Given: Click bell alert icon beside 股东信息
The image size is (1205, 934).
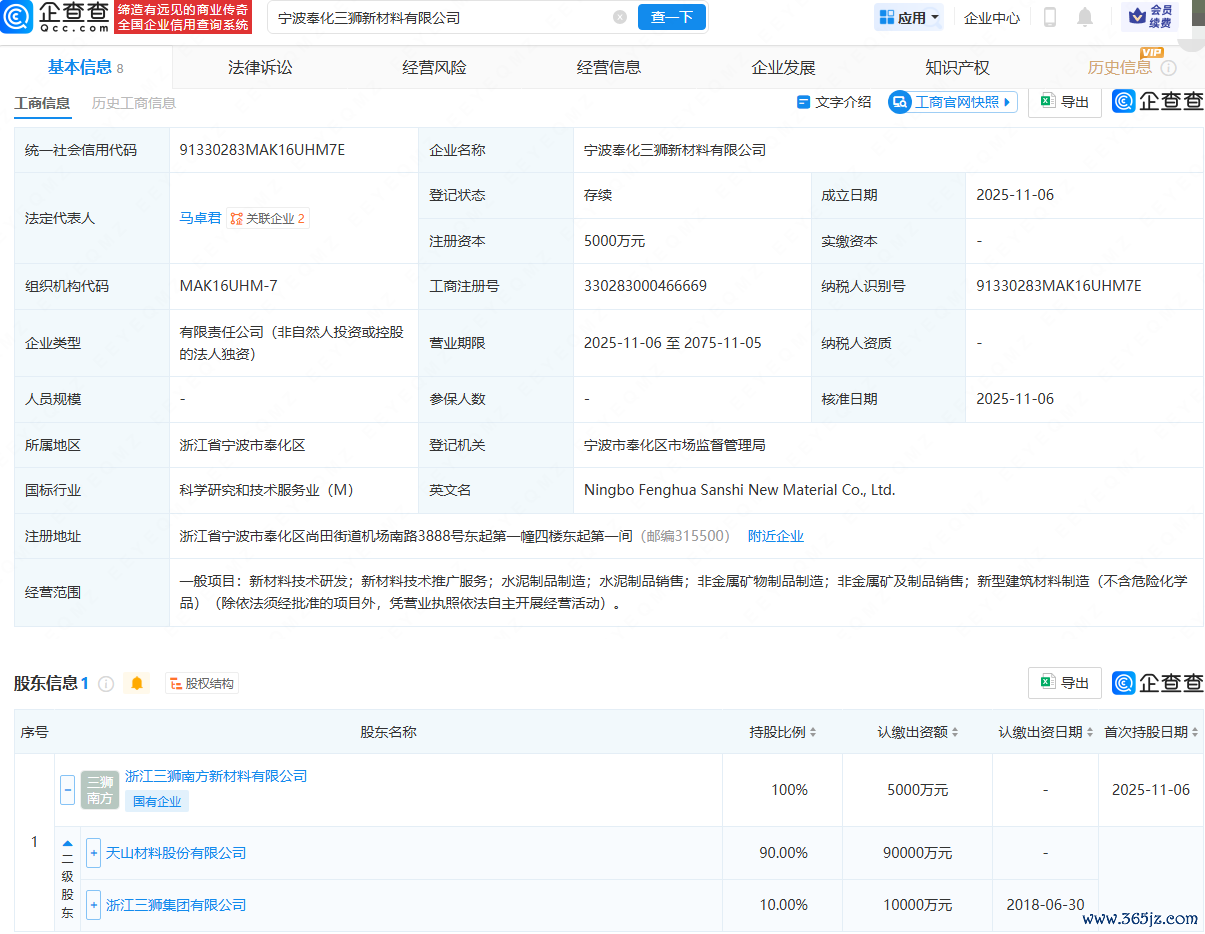Looking at the screenshot, I should point(137,684).
